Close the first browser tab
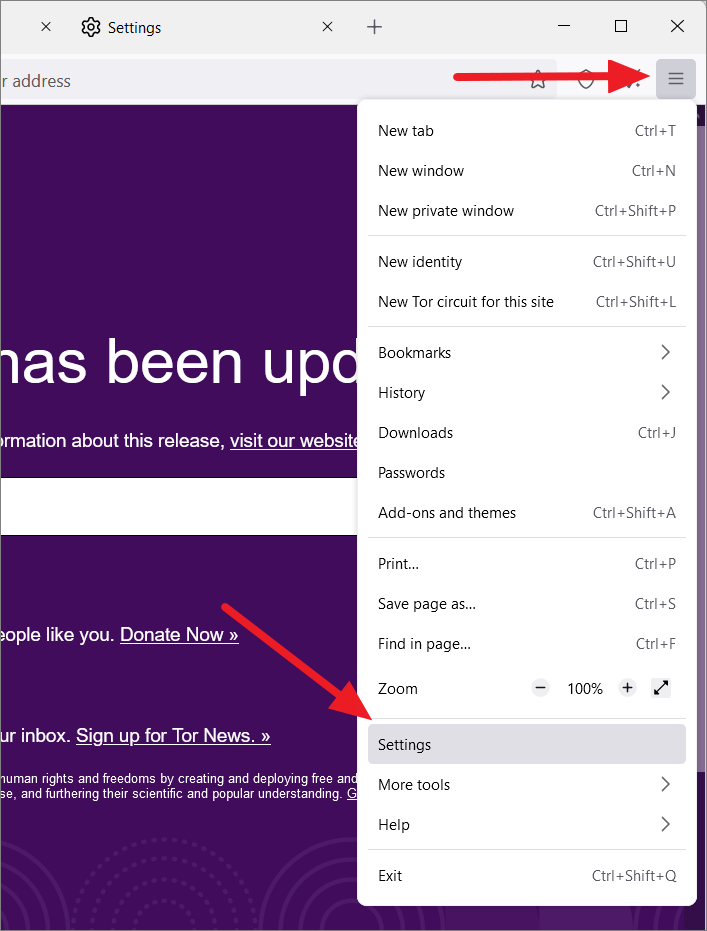The width and height of the screenshot is (707, 931). pos(46,27)
